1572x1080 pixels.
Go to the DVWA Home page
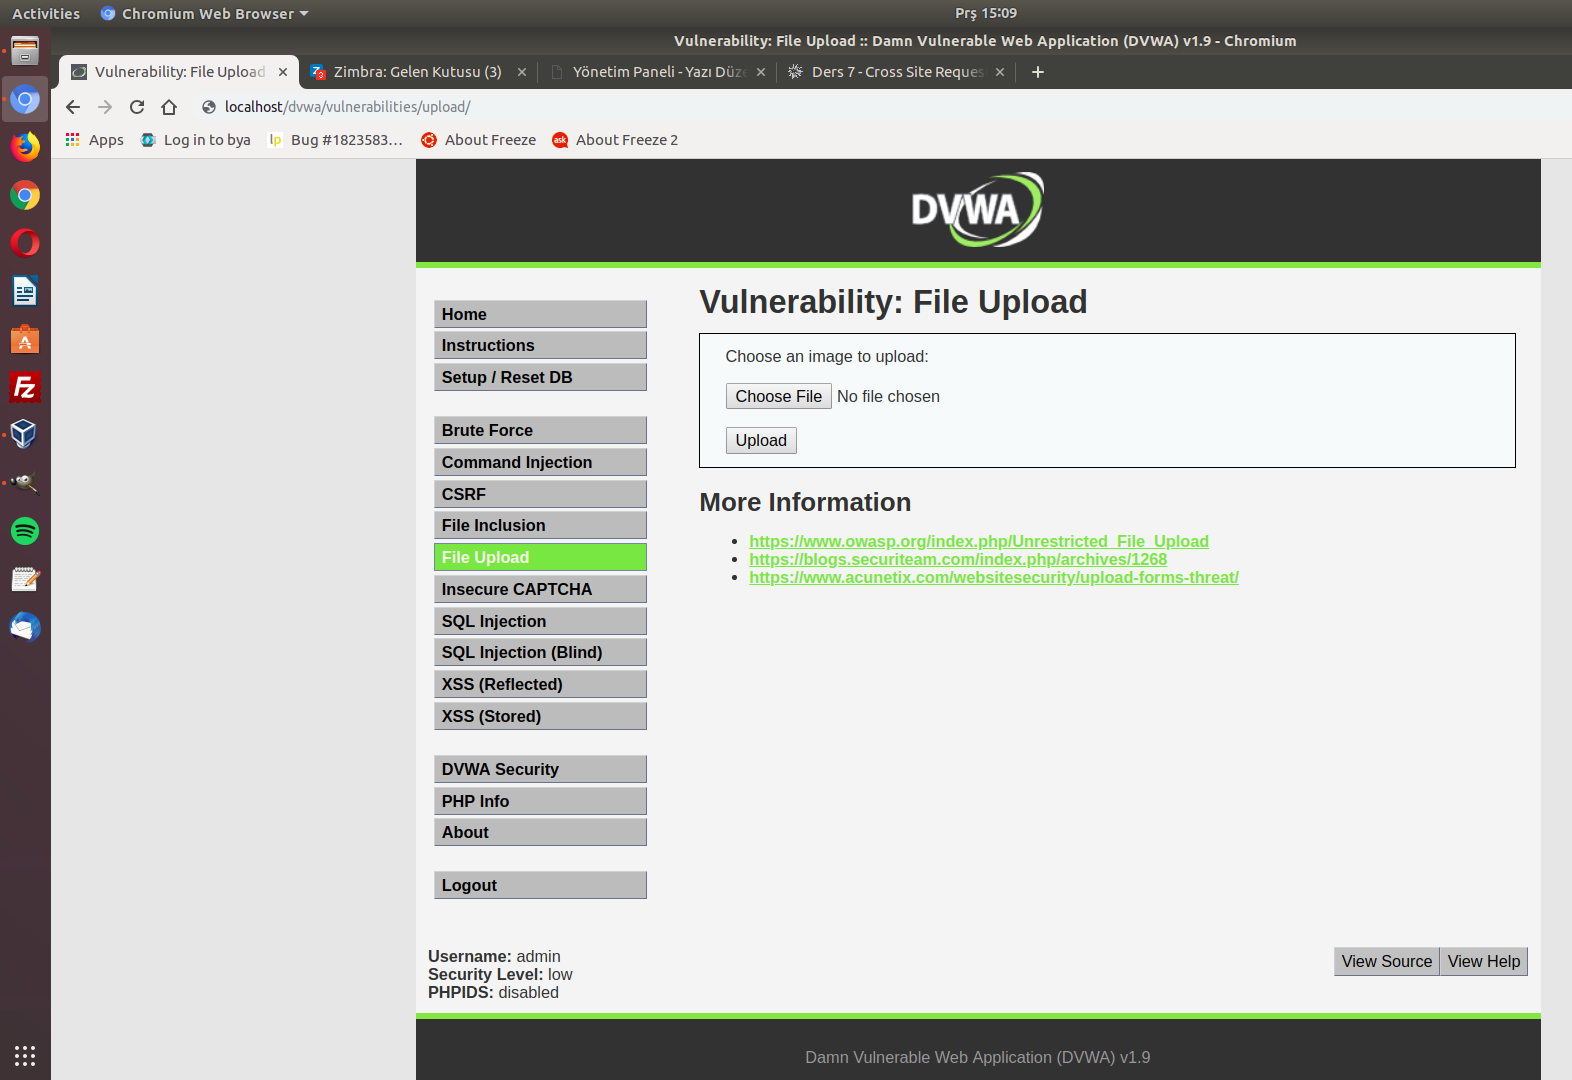pos(540,314)
